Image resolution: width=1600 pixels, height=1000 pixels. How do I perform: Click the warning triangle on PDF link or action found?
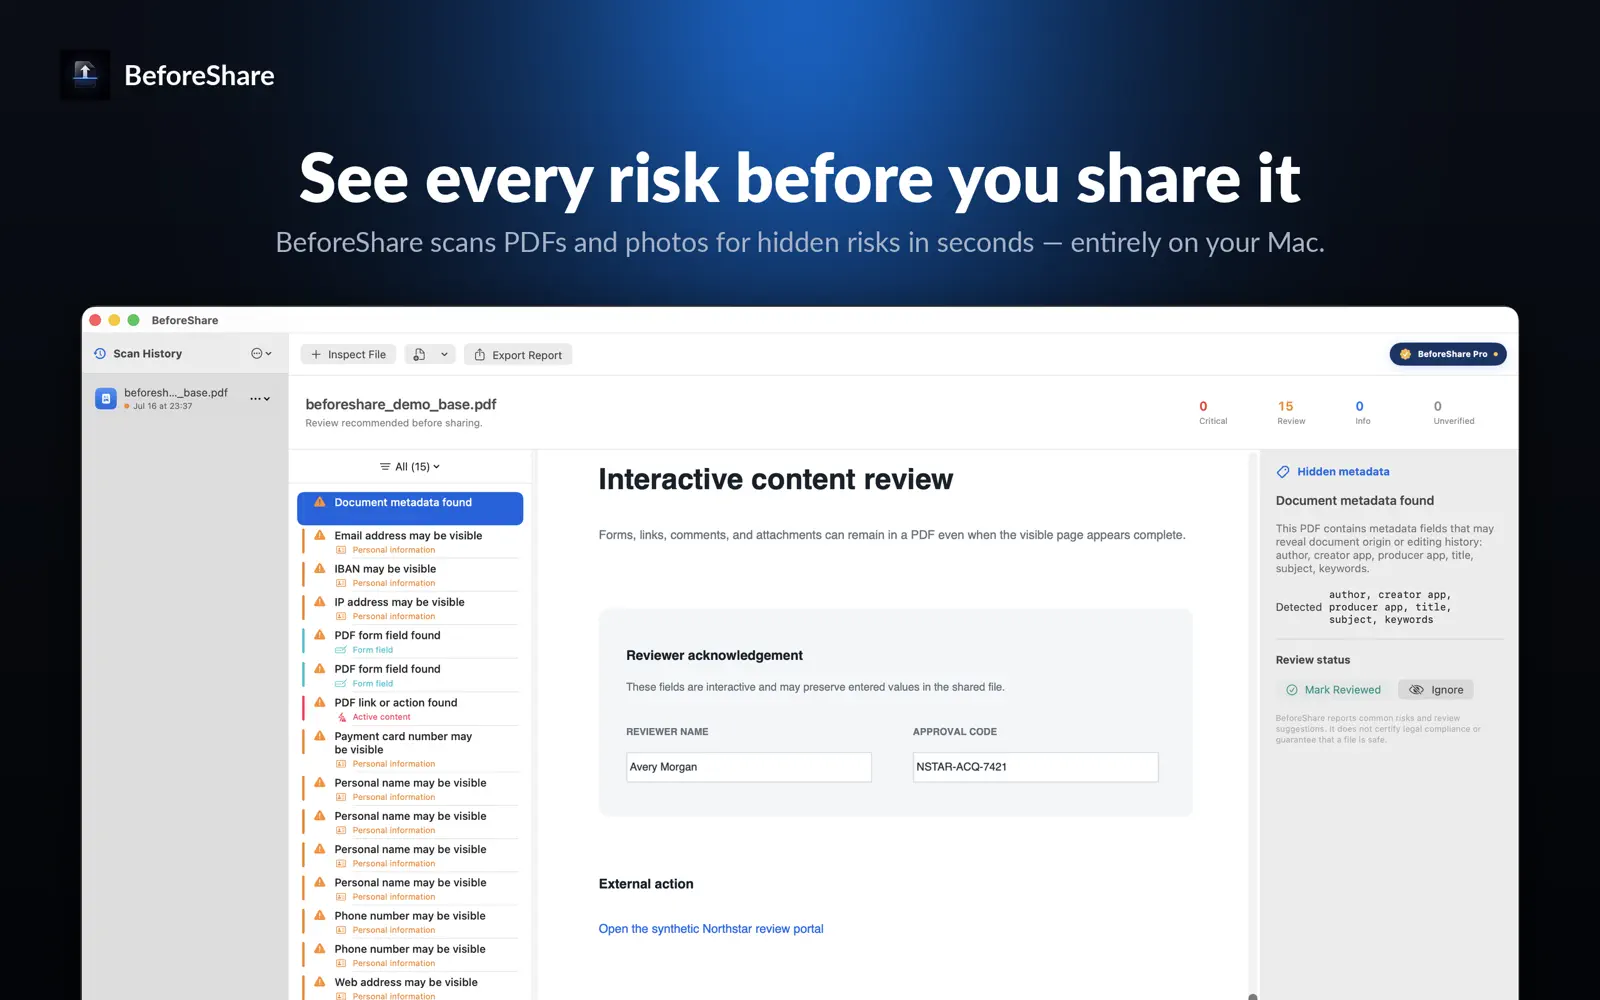click(x=320, y=703)
